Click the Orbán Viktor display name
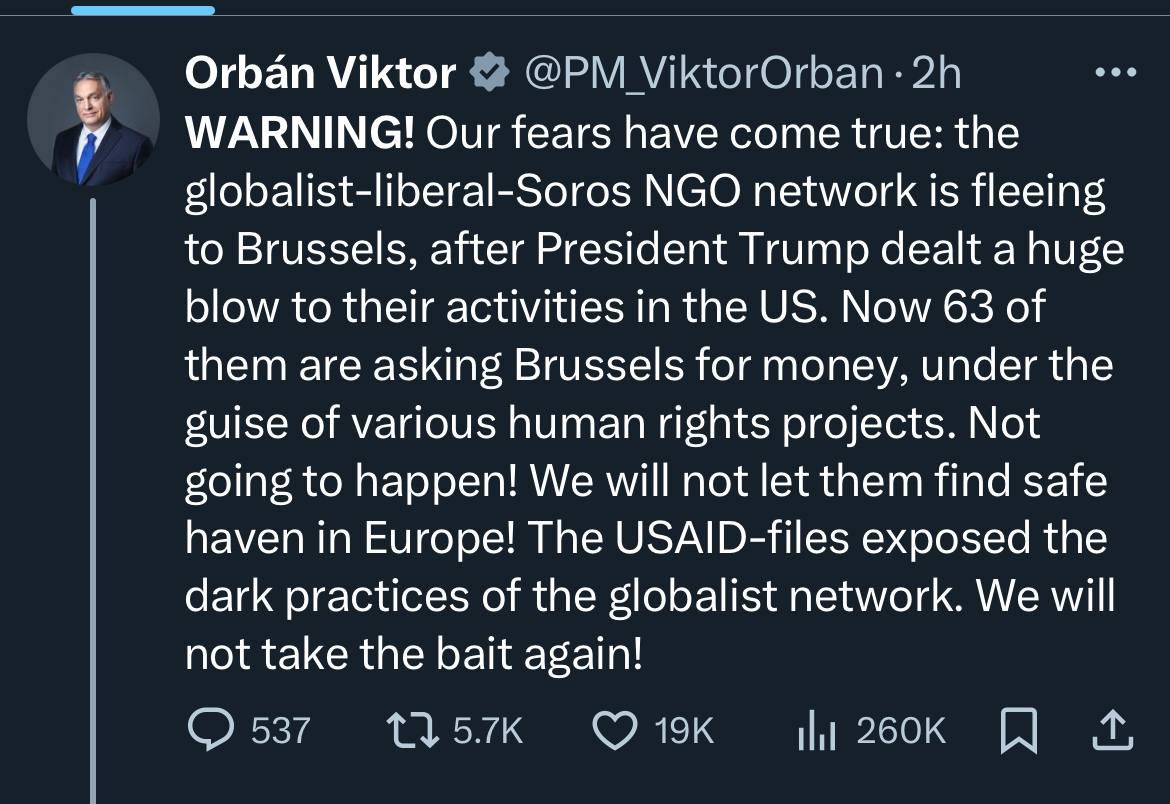 [319, 73]
